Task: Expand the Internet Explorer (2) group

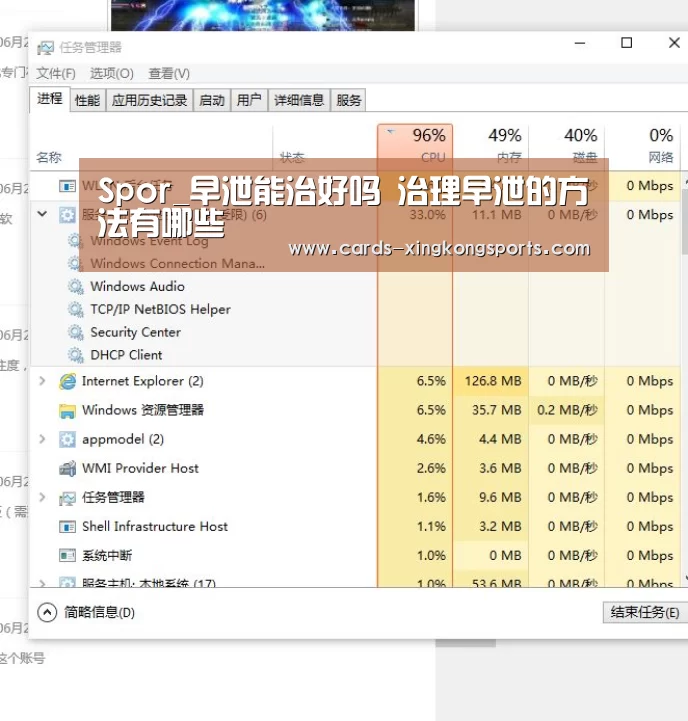Action: 42,381
